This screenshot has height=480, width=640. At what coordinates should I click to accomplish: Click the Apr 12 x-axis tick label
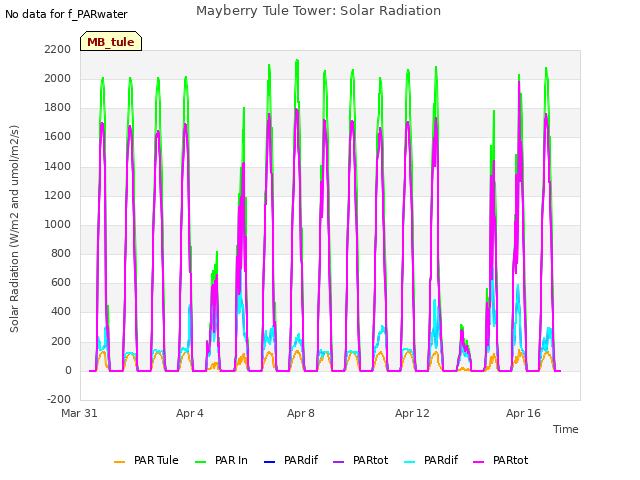point(412,413)
